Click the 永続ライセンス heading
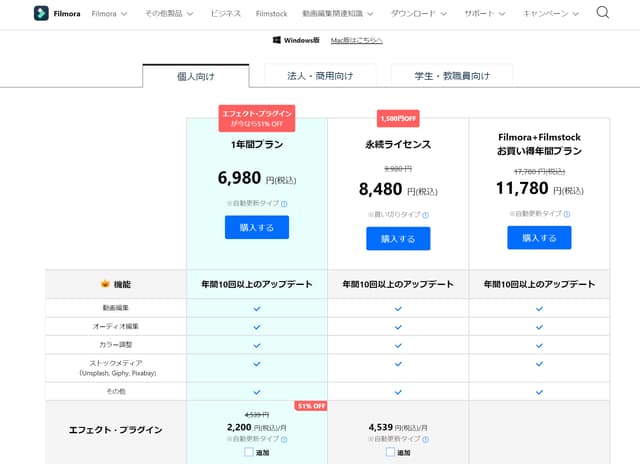The height and width of the screenshot is (464, 640). pos(398,144)
